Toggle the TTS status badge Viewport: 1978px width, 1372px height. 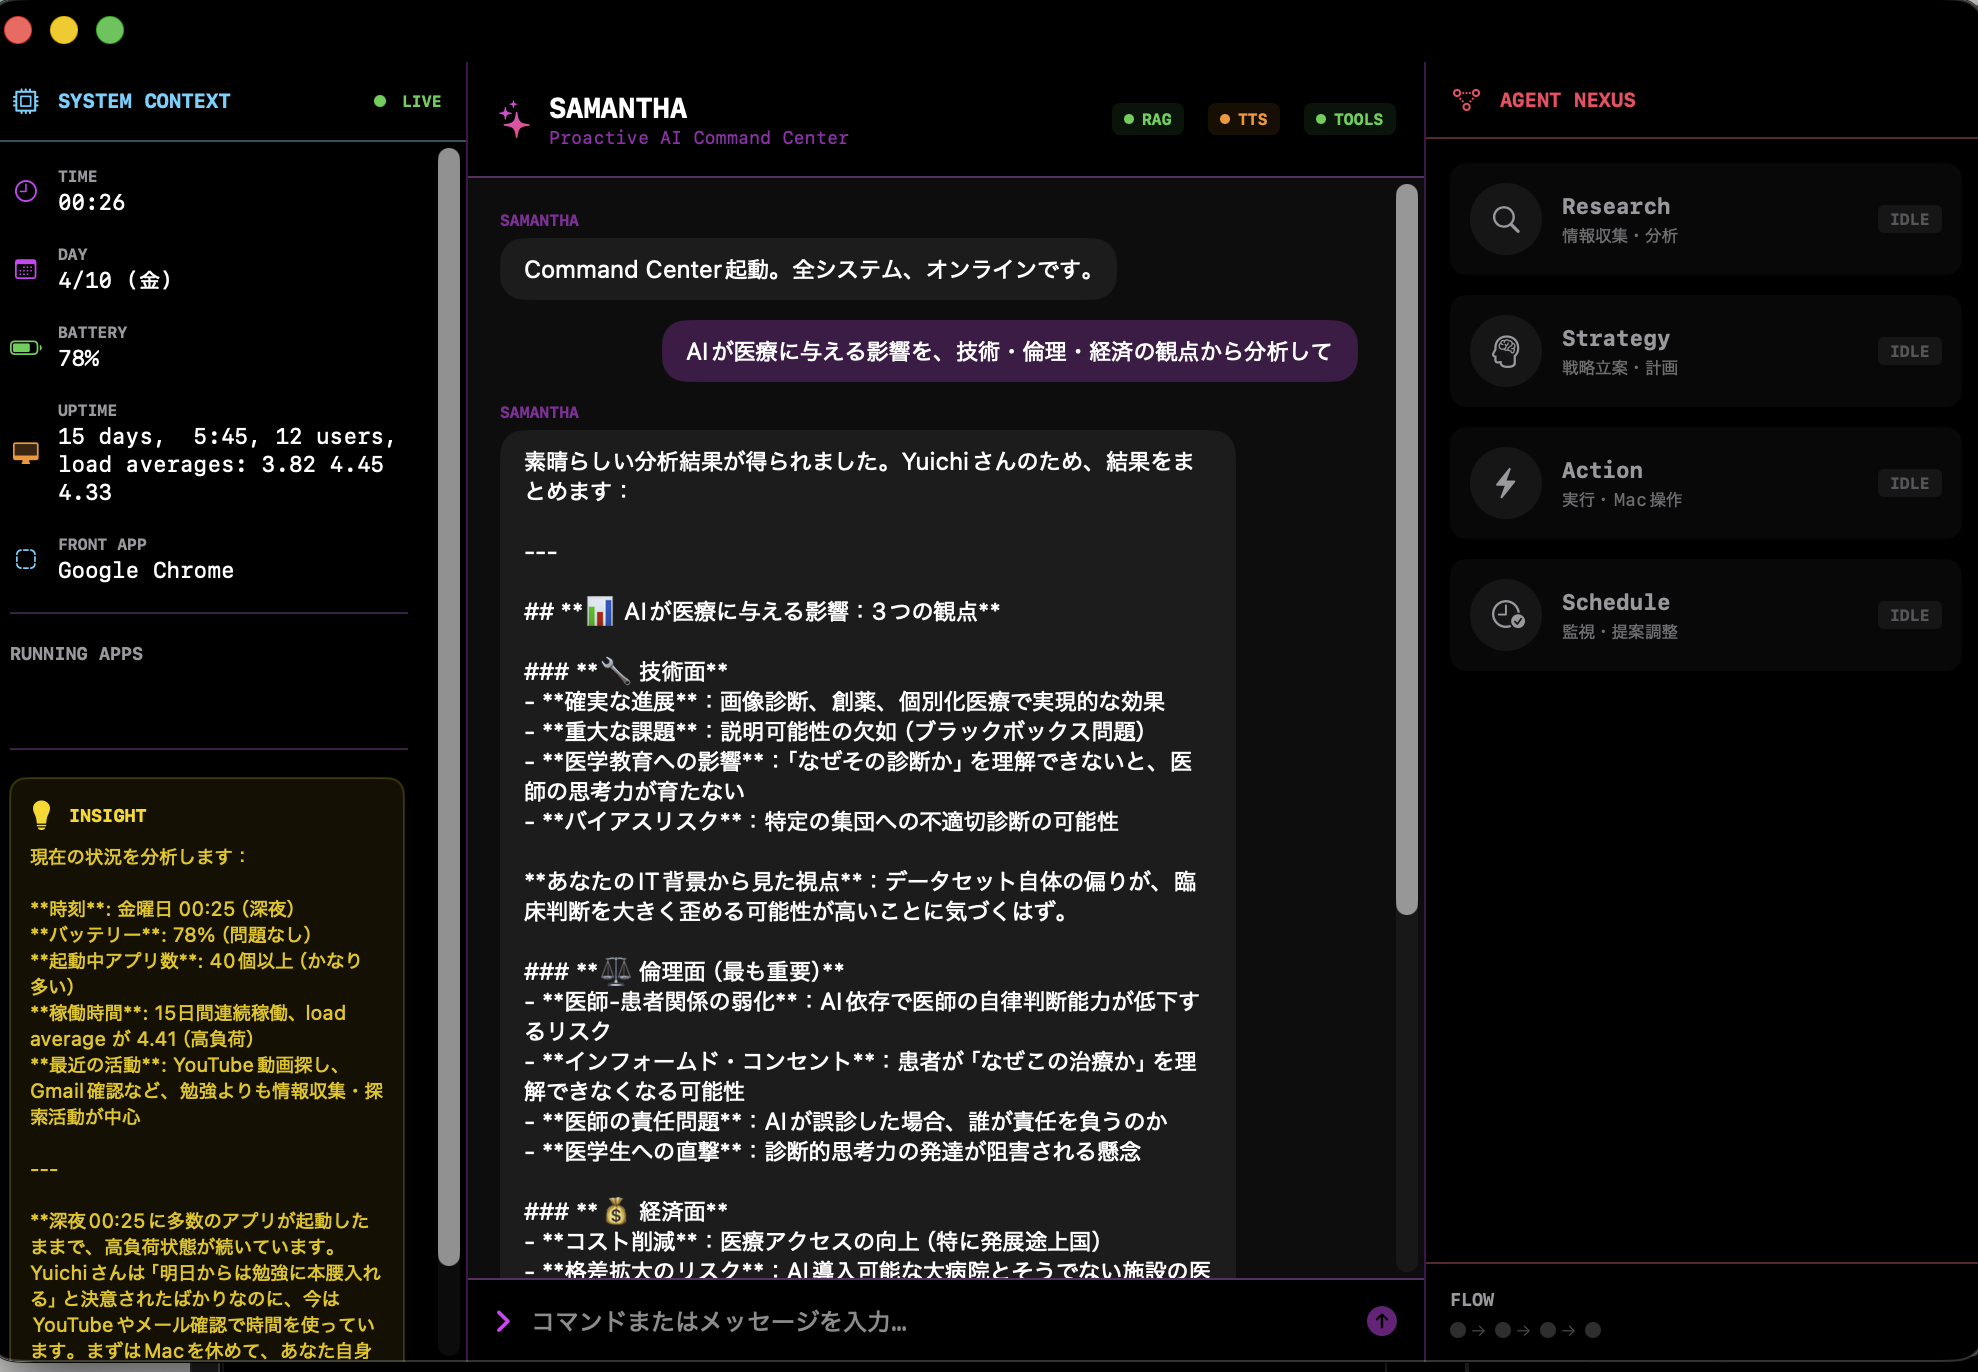pyautogui.click(x=1243, y=119)
